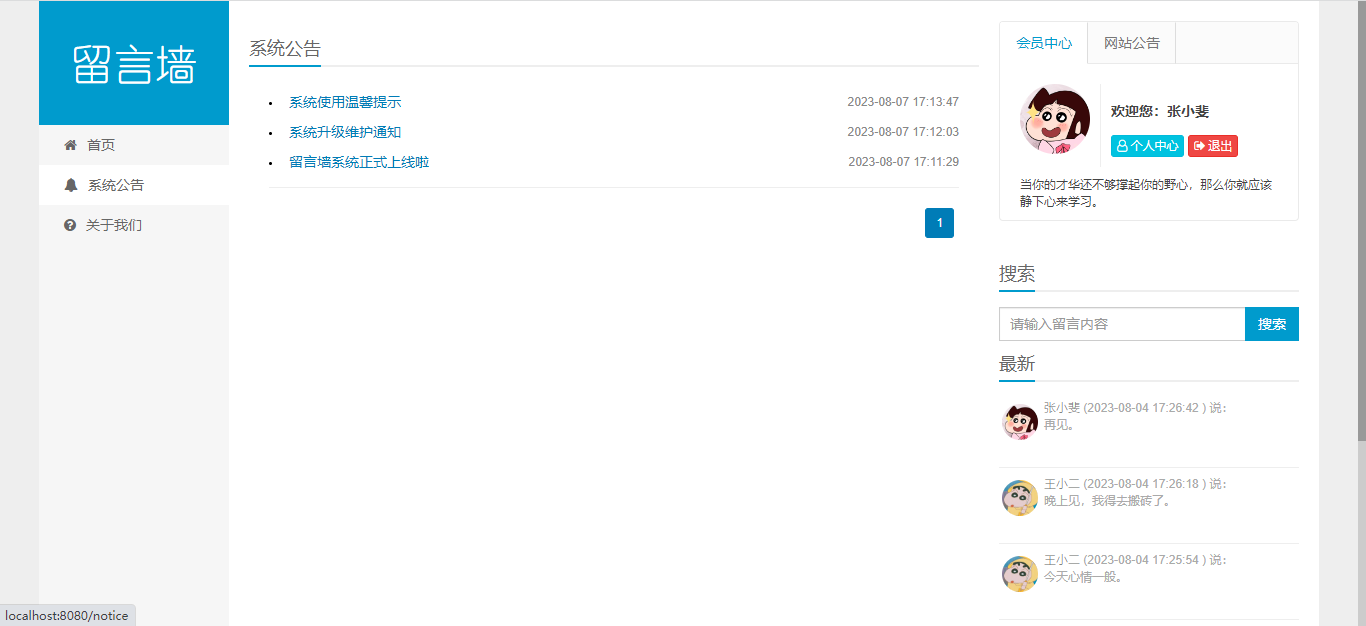The width and height of the screenshot is (1366, 626).
Task: Click 王小二's avatar next to 晚上见 message
Action: point(1020,498)
